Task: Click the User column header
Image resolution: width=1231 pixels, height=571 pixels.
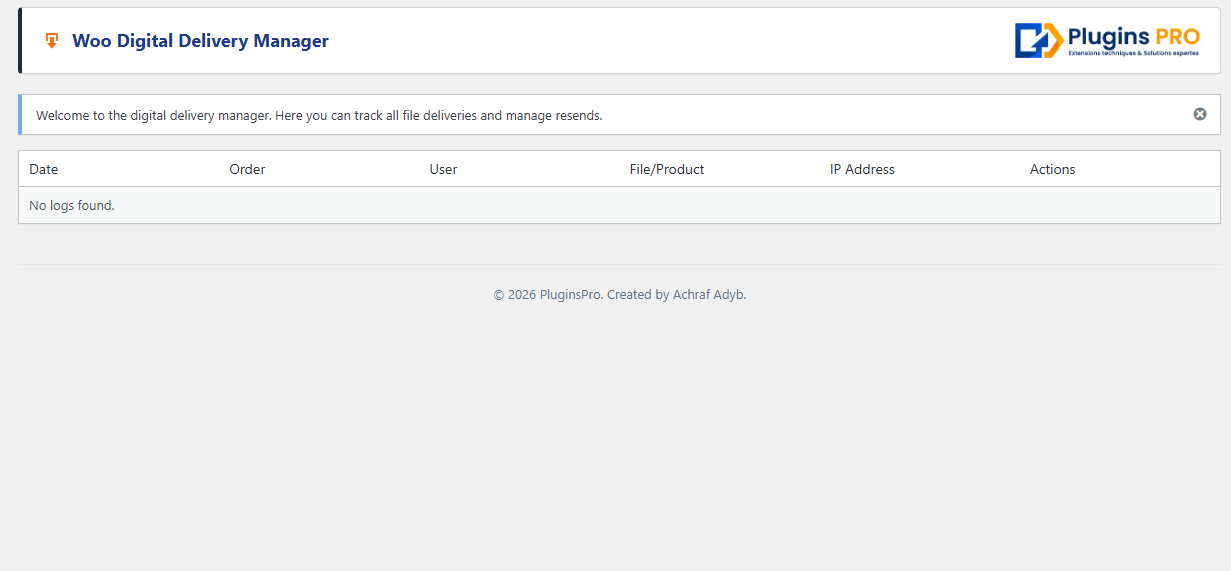Action: [x=443, y=169]
